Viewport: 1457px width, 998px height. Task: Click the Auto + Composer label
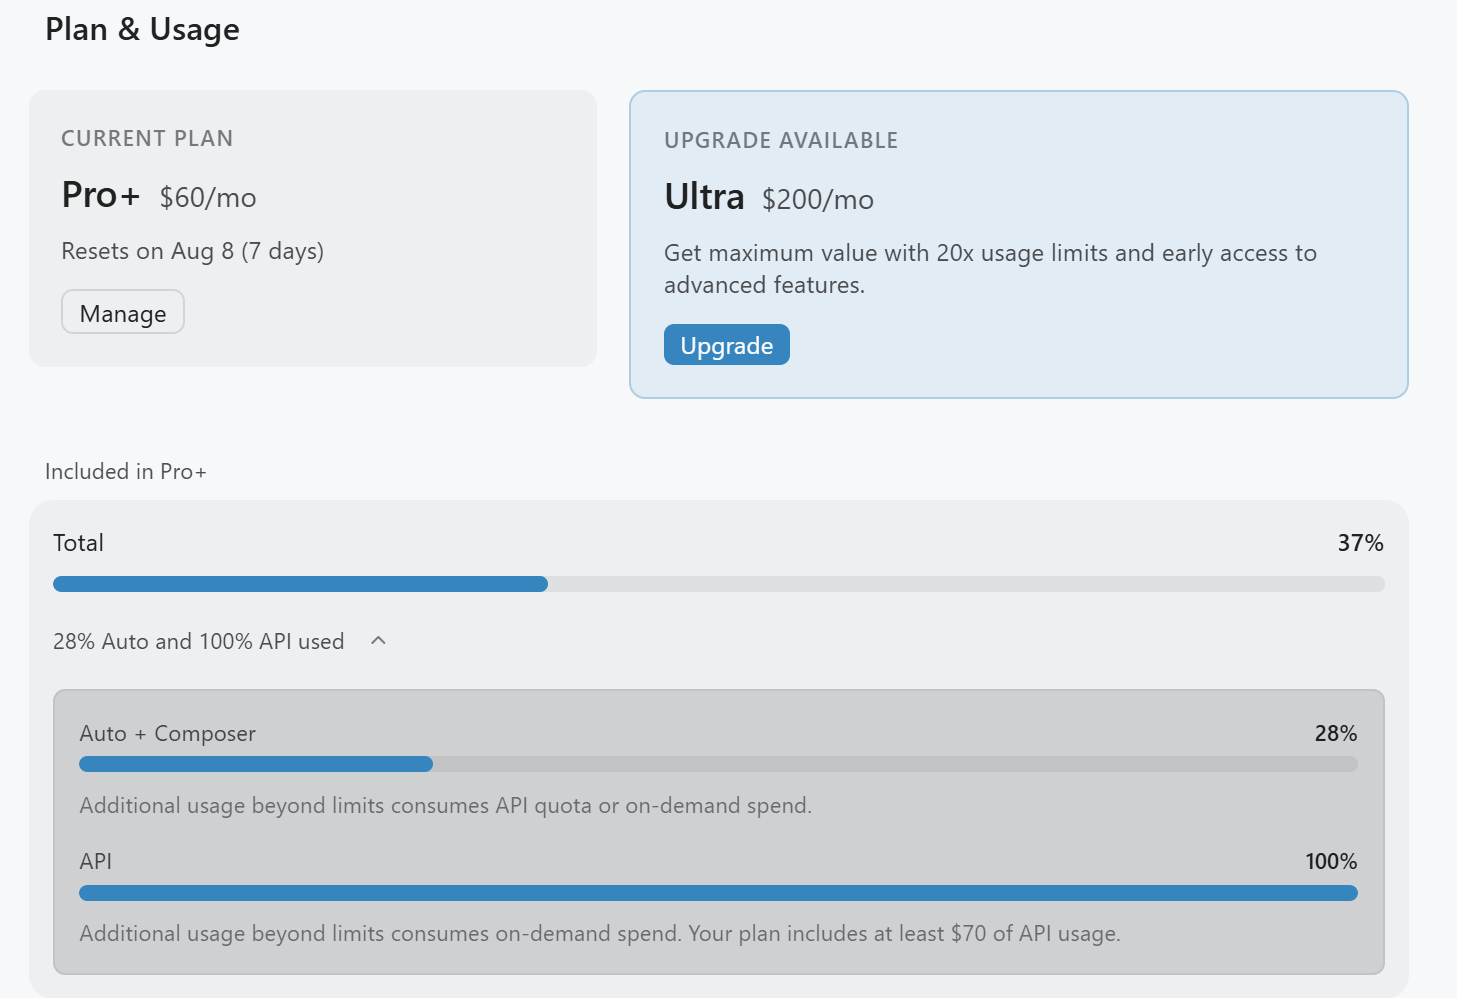click(x=168, y=733)
